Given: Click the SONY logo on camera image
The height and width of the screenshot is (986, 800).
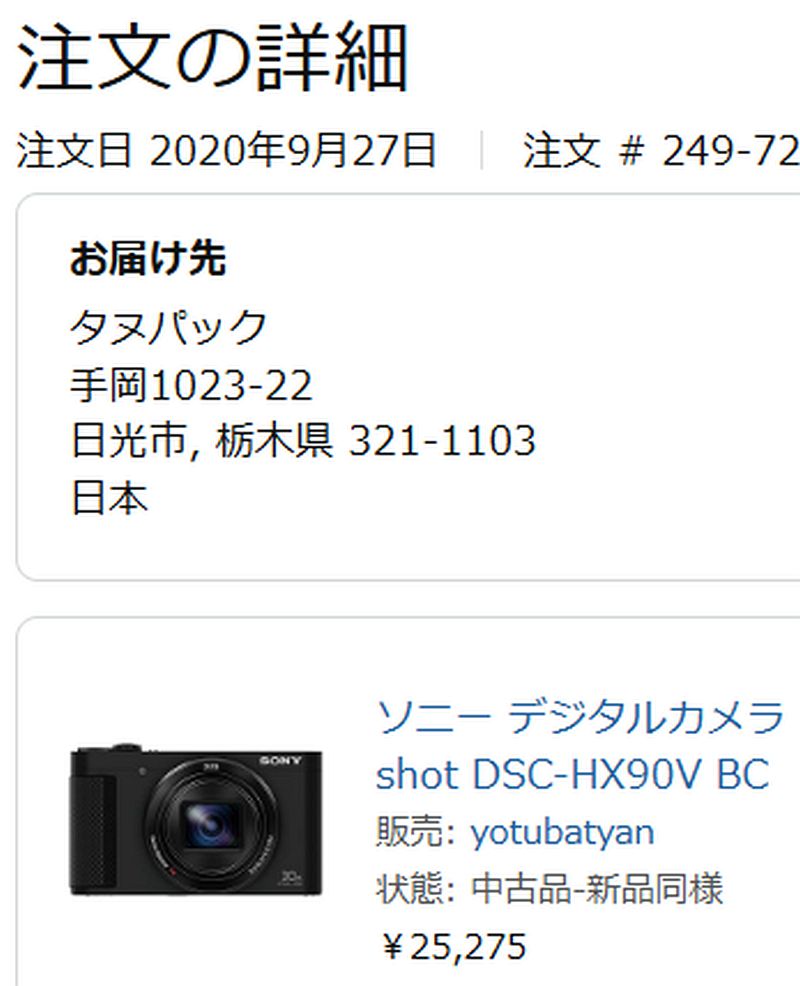Looking at the screenshot, I should click(281, 760).
